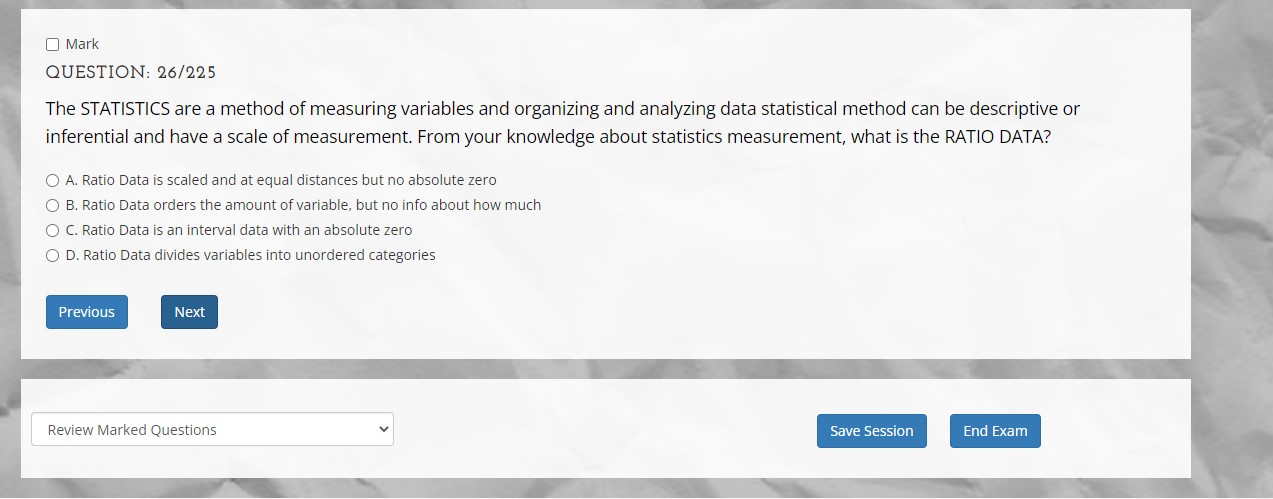Advance with the Next button
Viewport: 1273px width, 499px height.
click(189, 312)
